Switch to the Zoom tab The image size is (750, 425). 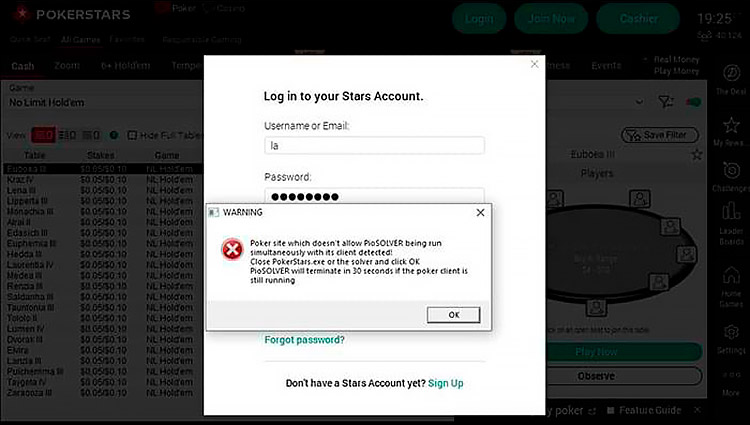66,65
